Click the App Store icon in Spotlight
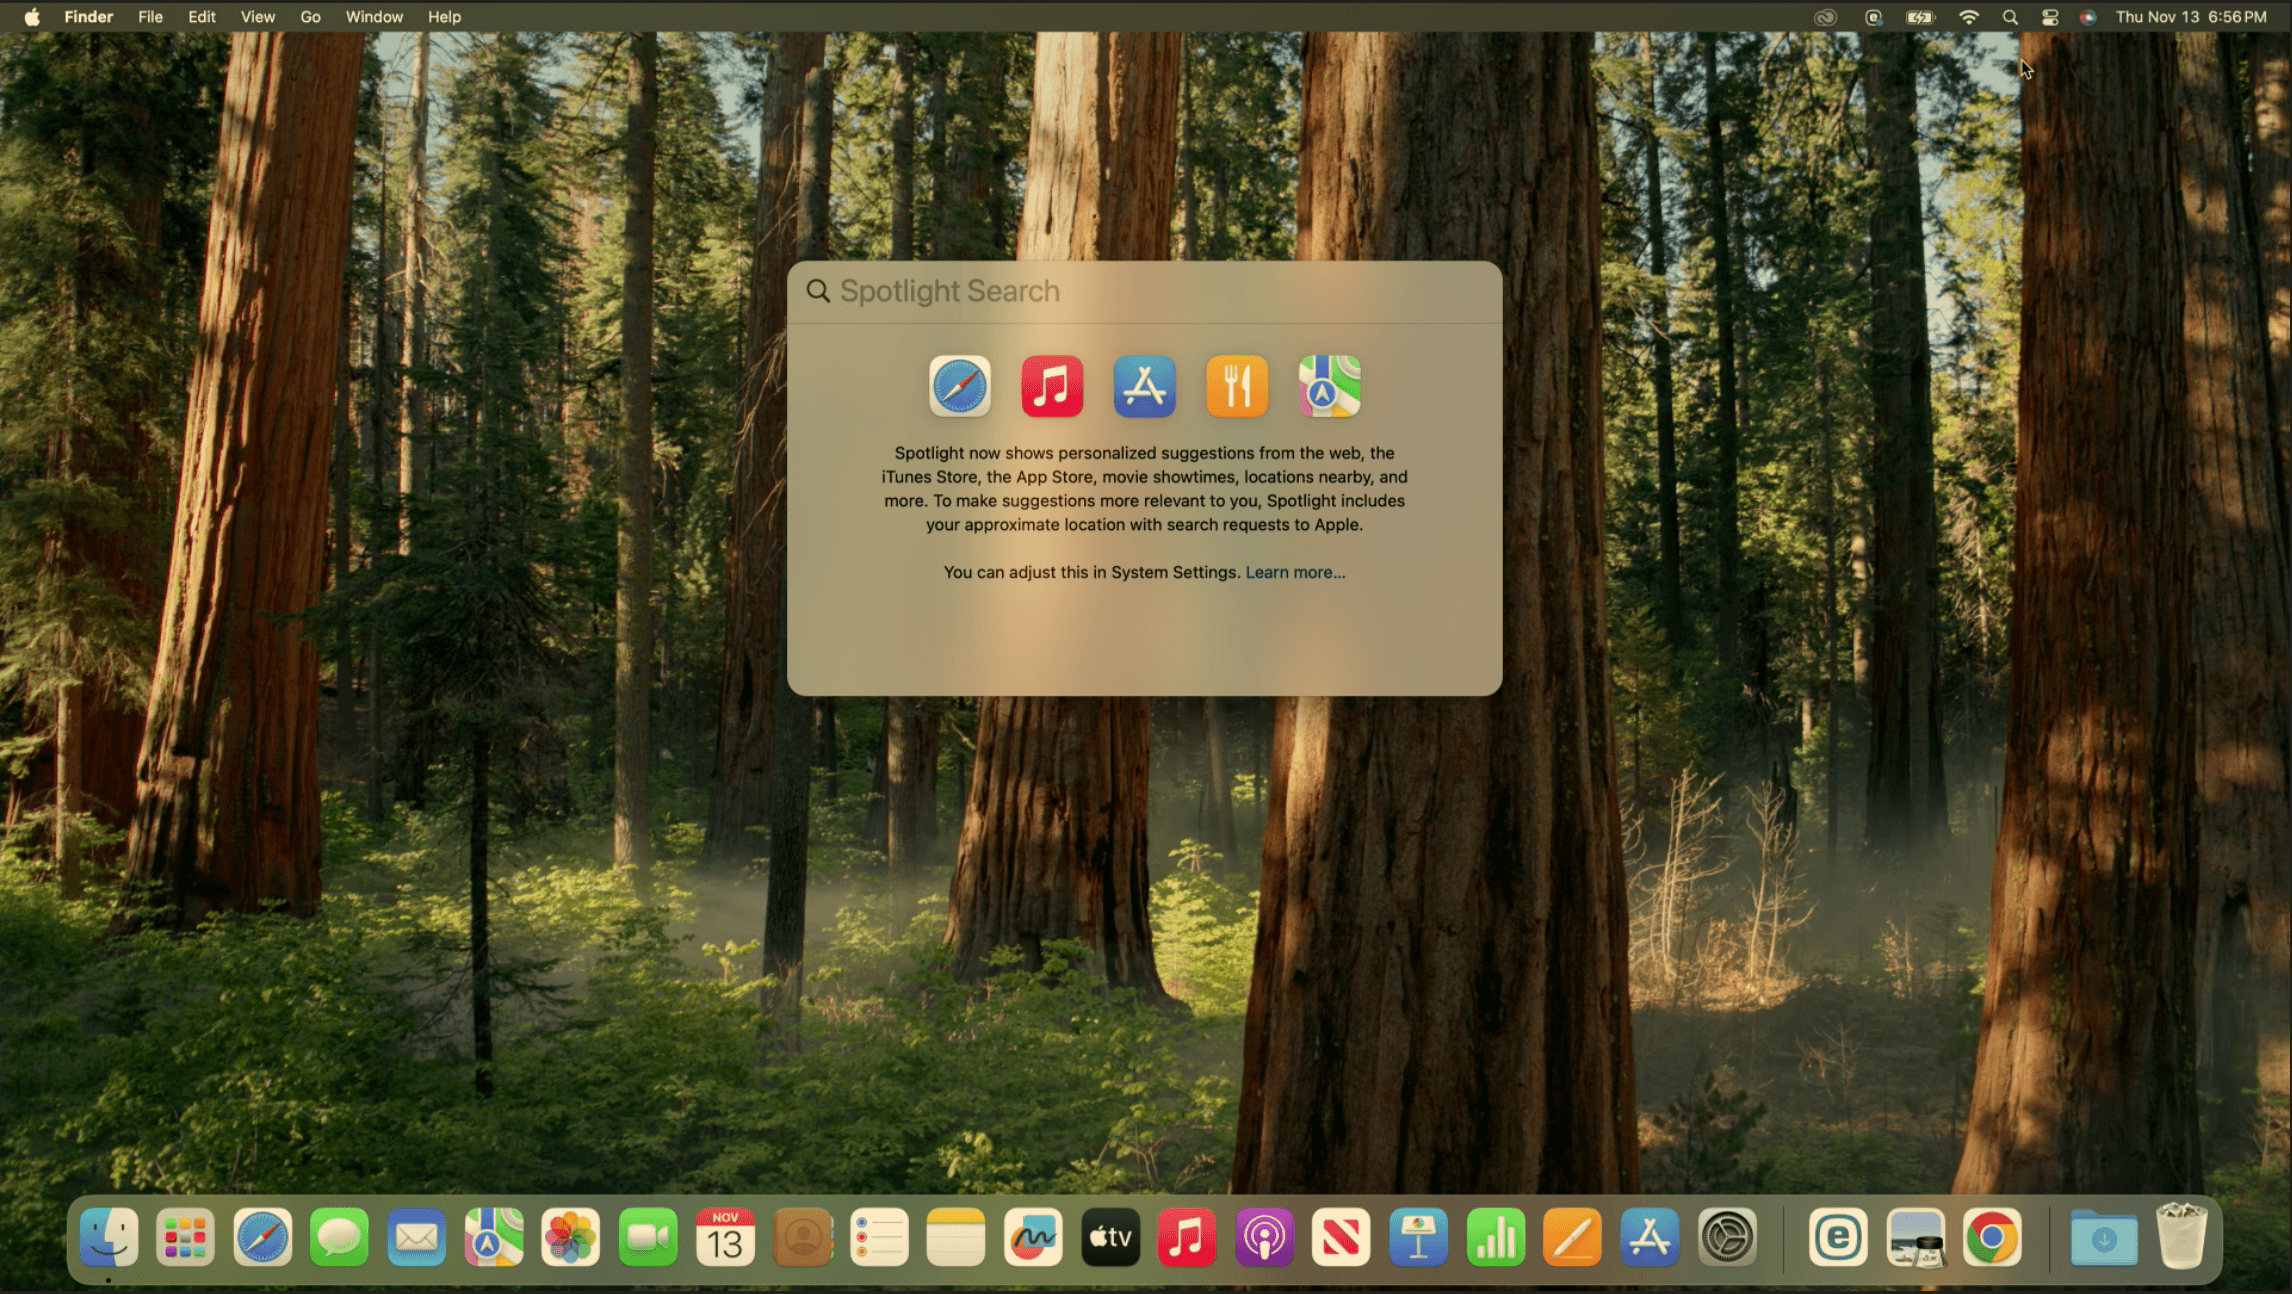Image resolution: width=2292 pixels, height=1294 pixels. (x=1144, y=386)
